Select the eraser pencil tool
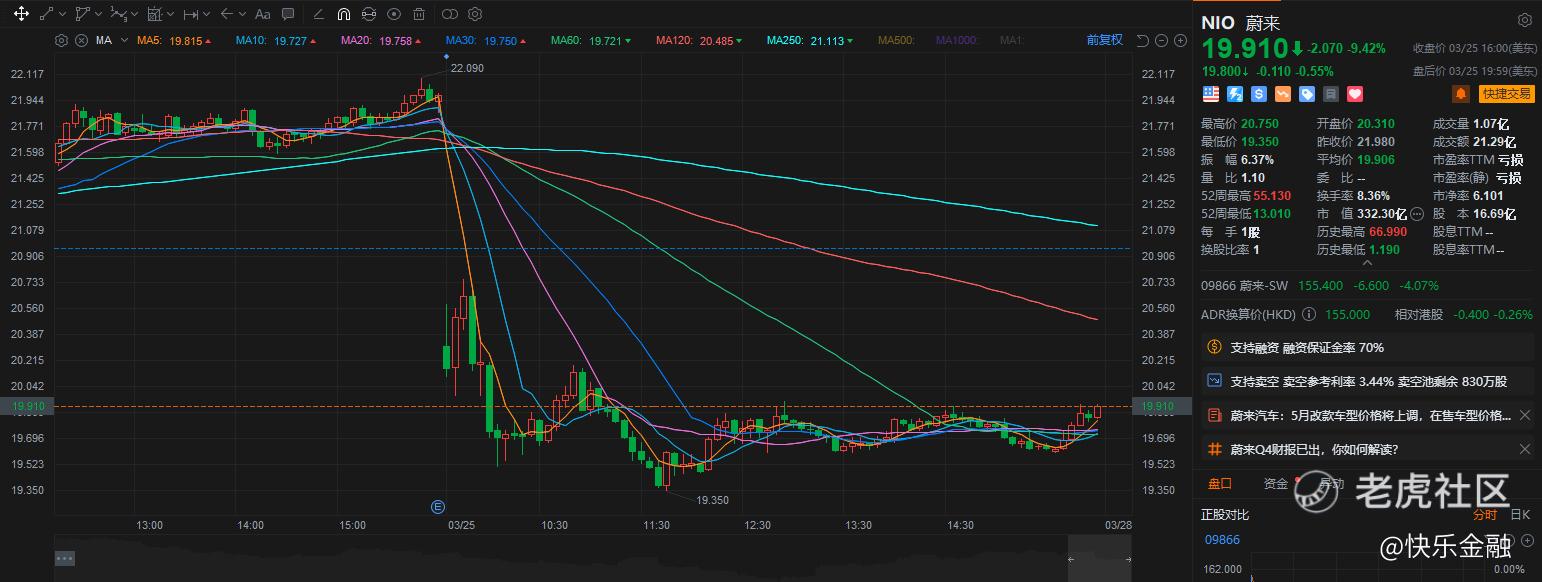The height and width of the screenshot is (582, 1542). (318, 14)
